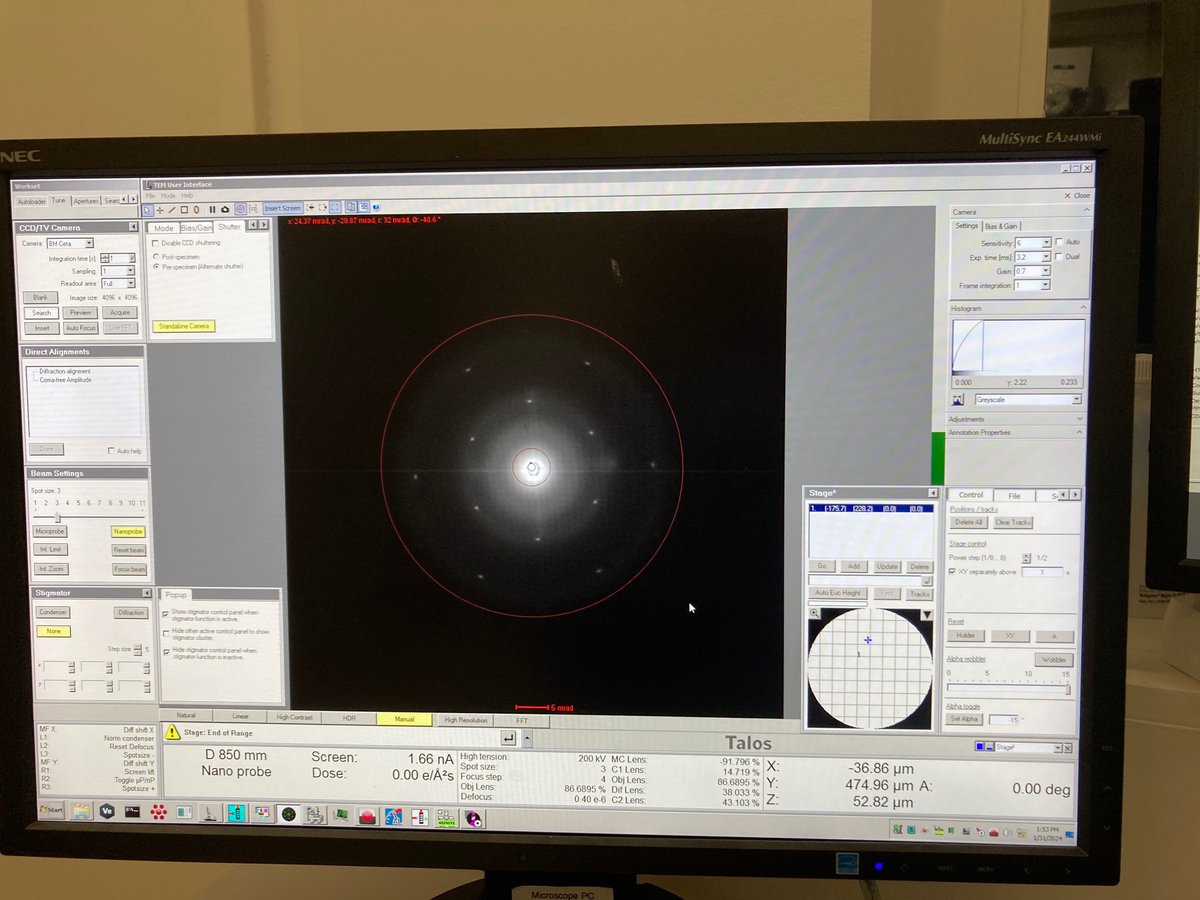Screen dimensions: 1200x900
Task: Toggle Disable CCD shuttering checkbox
Action: pyautogui.click(x=155, y=243)
